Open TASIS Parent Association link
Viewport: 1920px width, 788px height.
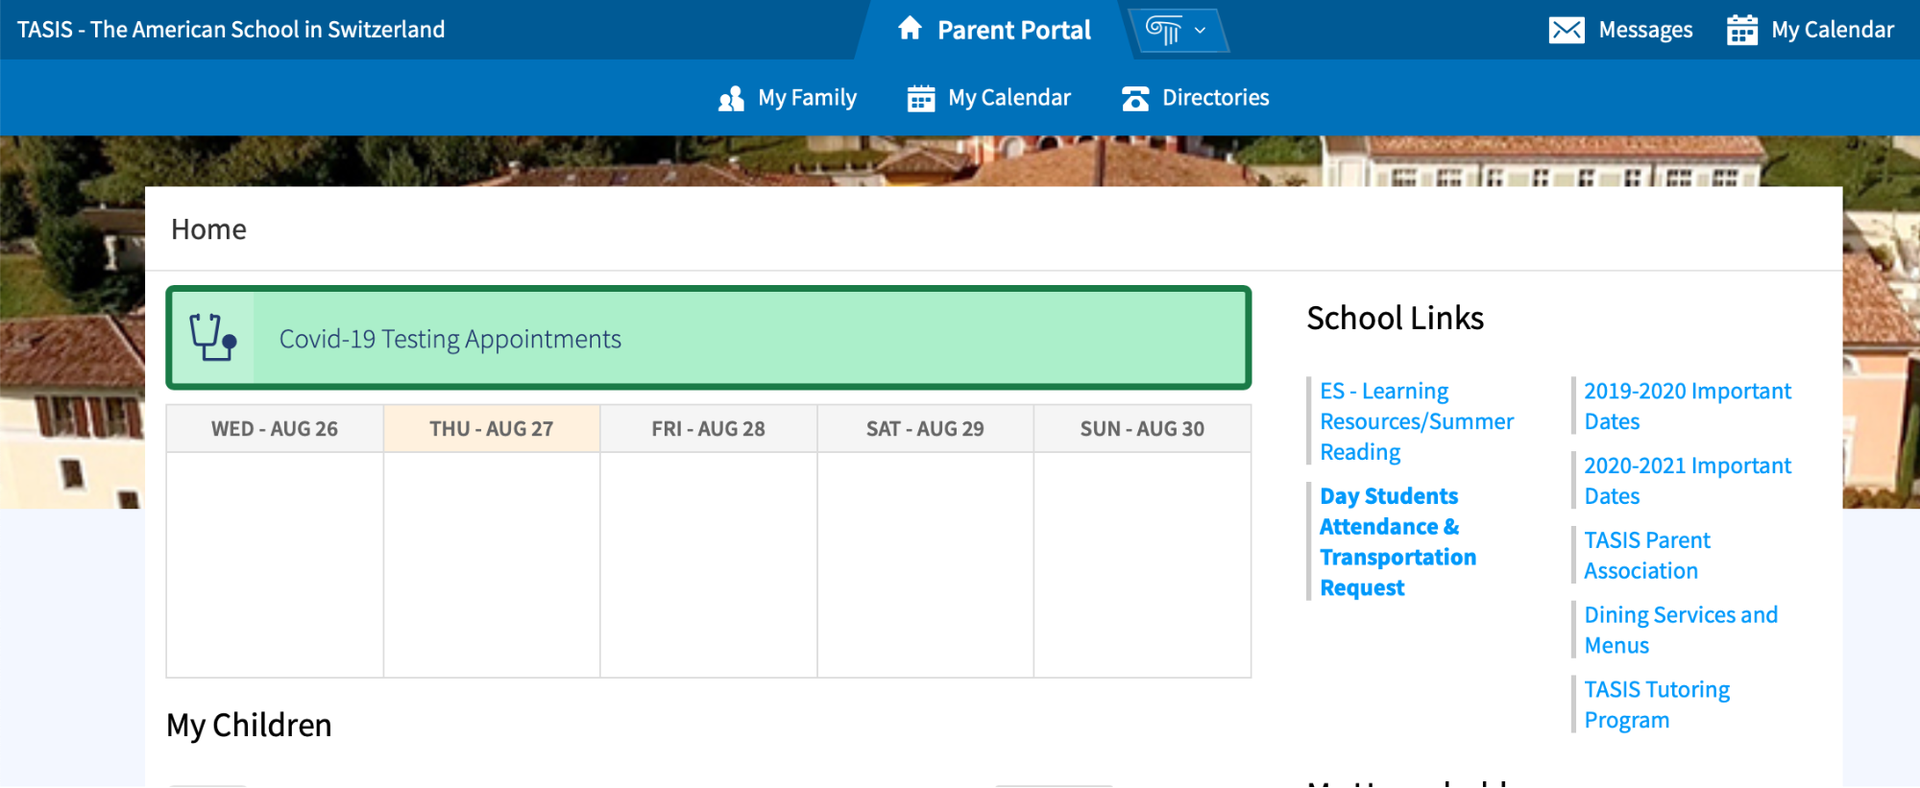click(x=1647, y=555)
